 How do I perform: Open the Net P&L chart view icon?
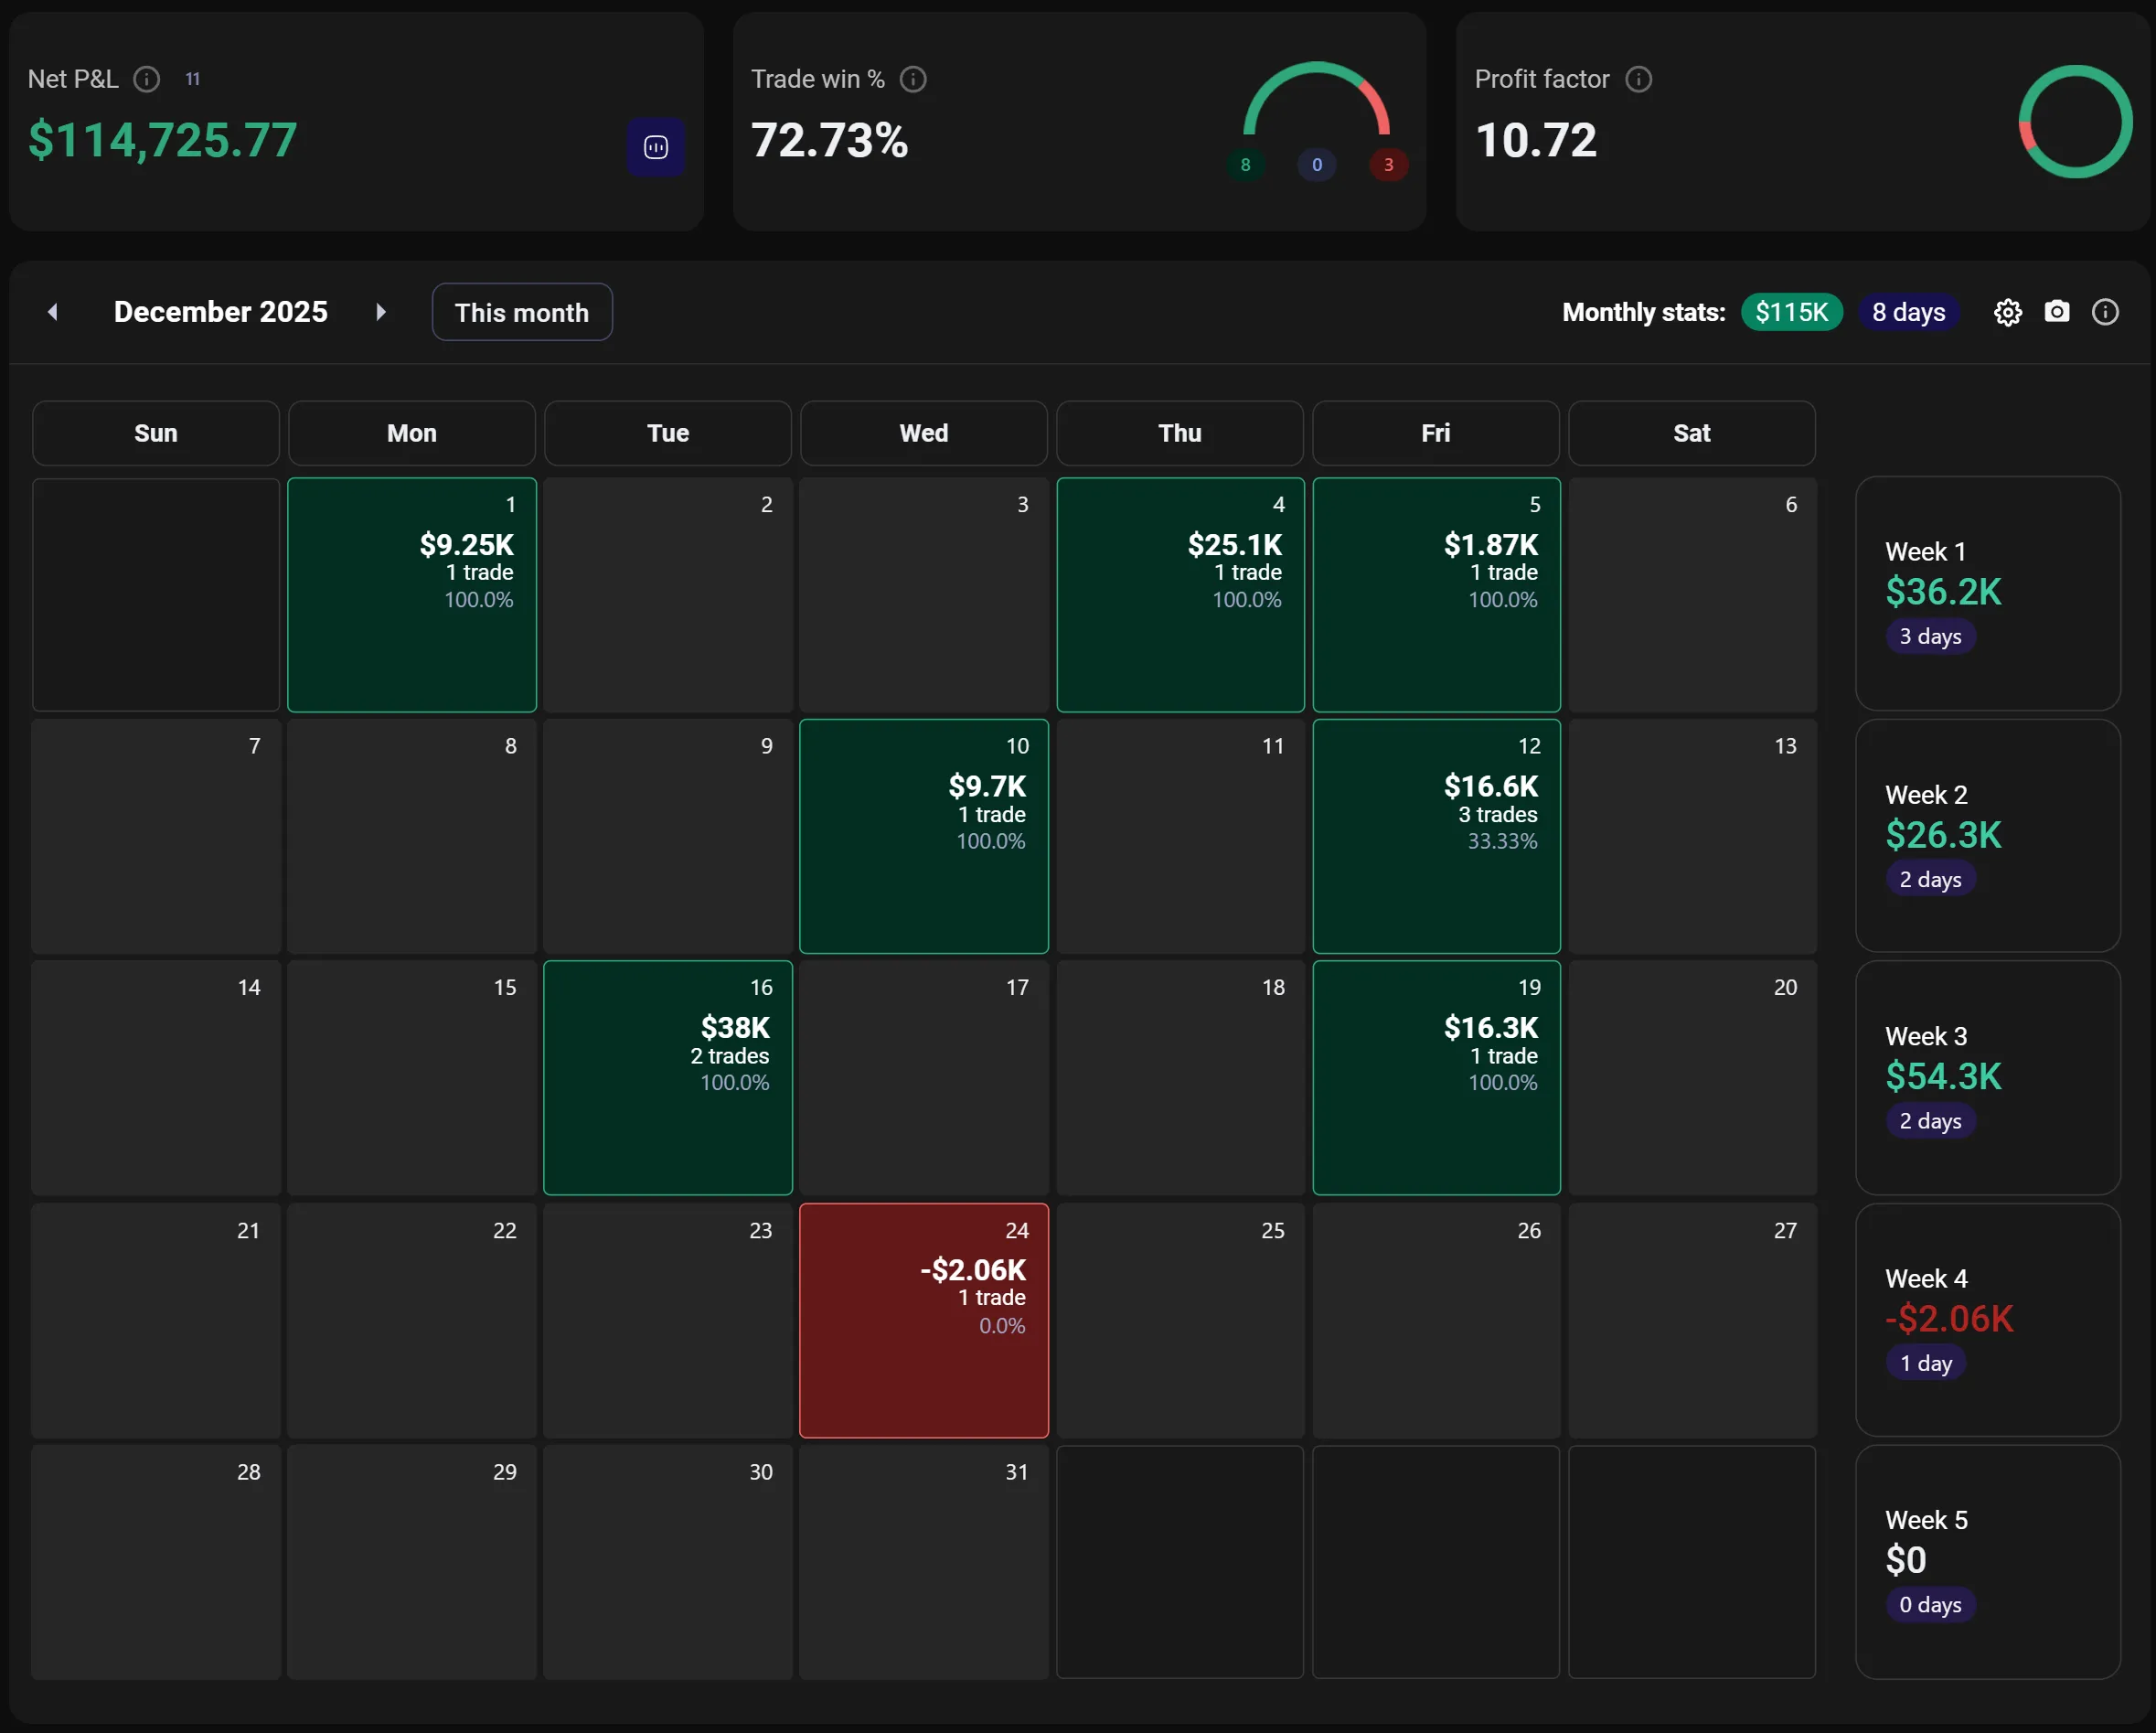click(656, 148)
